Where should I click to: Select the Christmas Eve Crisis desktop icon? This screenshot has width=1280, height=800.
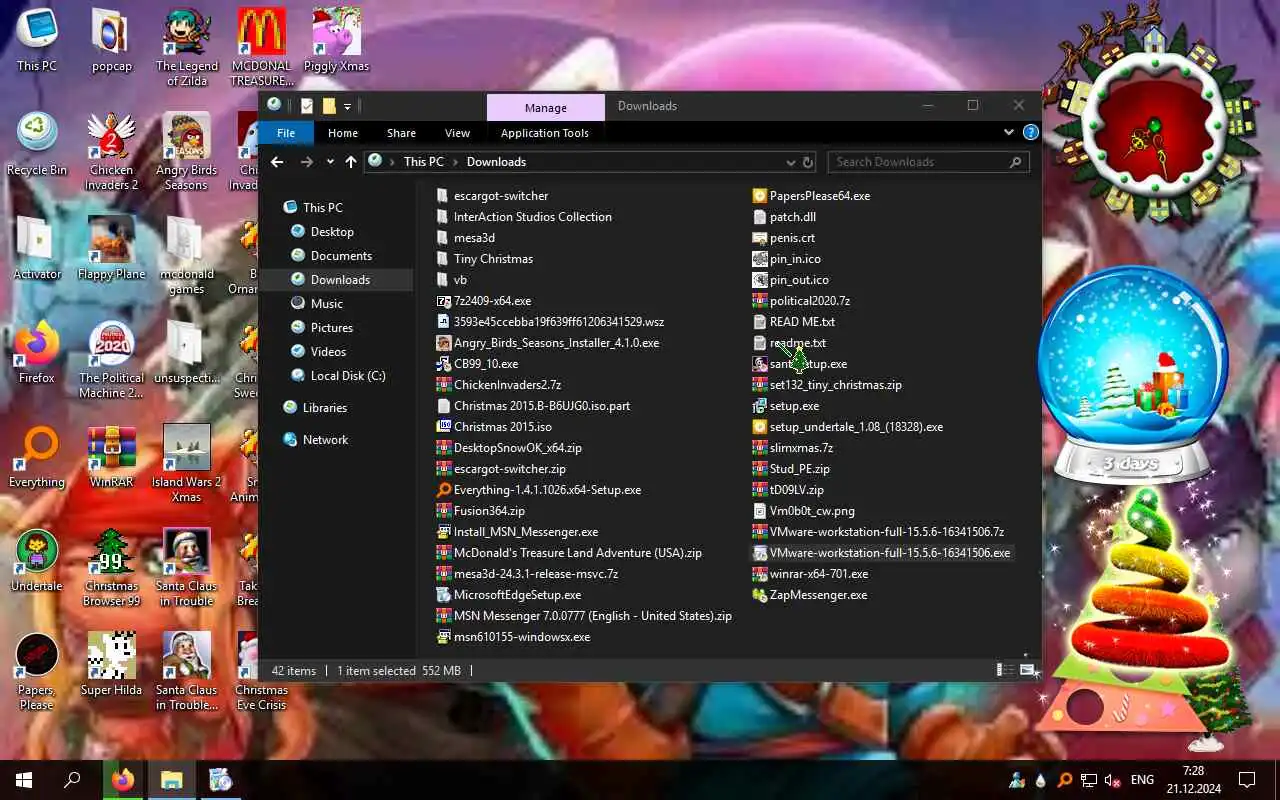261,671
